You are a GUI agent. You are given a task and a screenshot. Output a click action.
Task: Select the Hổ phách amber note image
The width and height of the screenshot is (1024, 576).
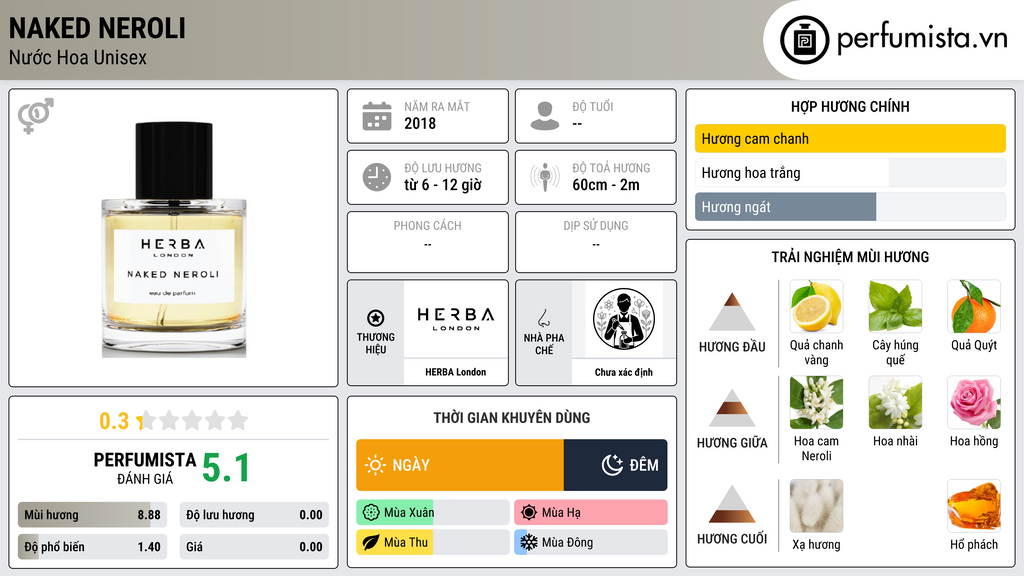974,506
